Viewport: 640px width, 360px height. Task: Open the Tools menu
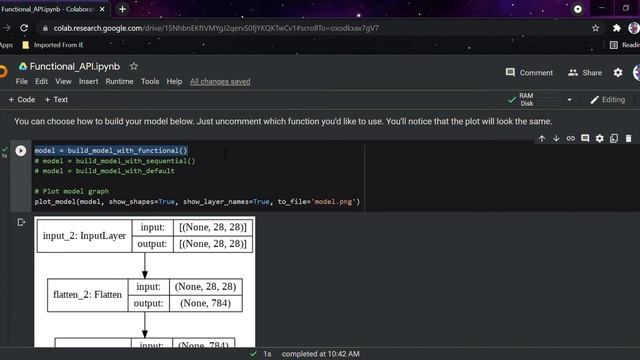150,82
